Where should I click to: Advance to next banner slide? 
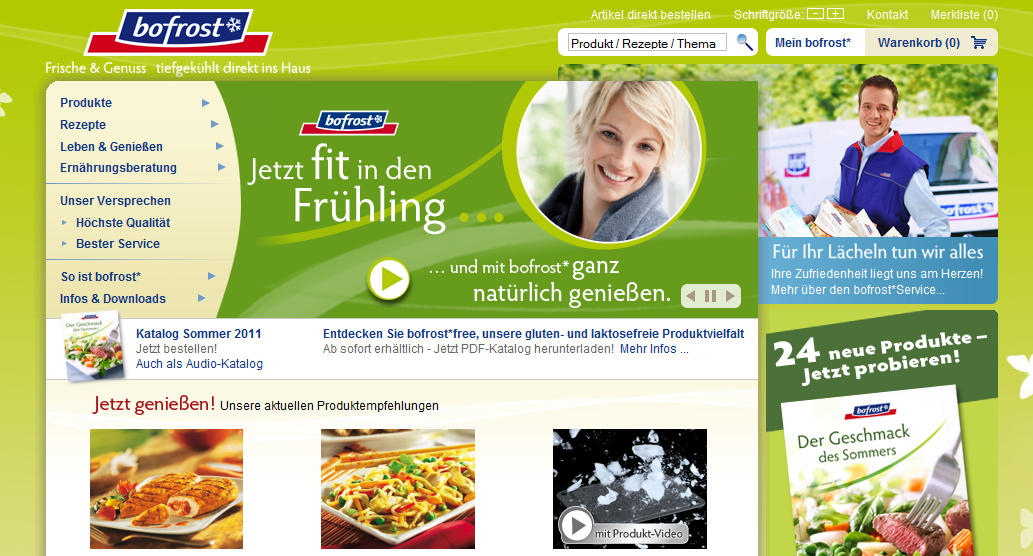click(x=730, y=296)
